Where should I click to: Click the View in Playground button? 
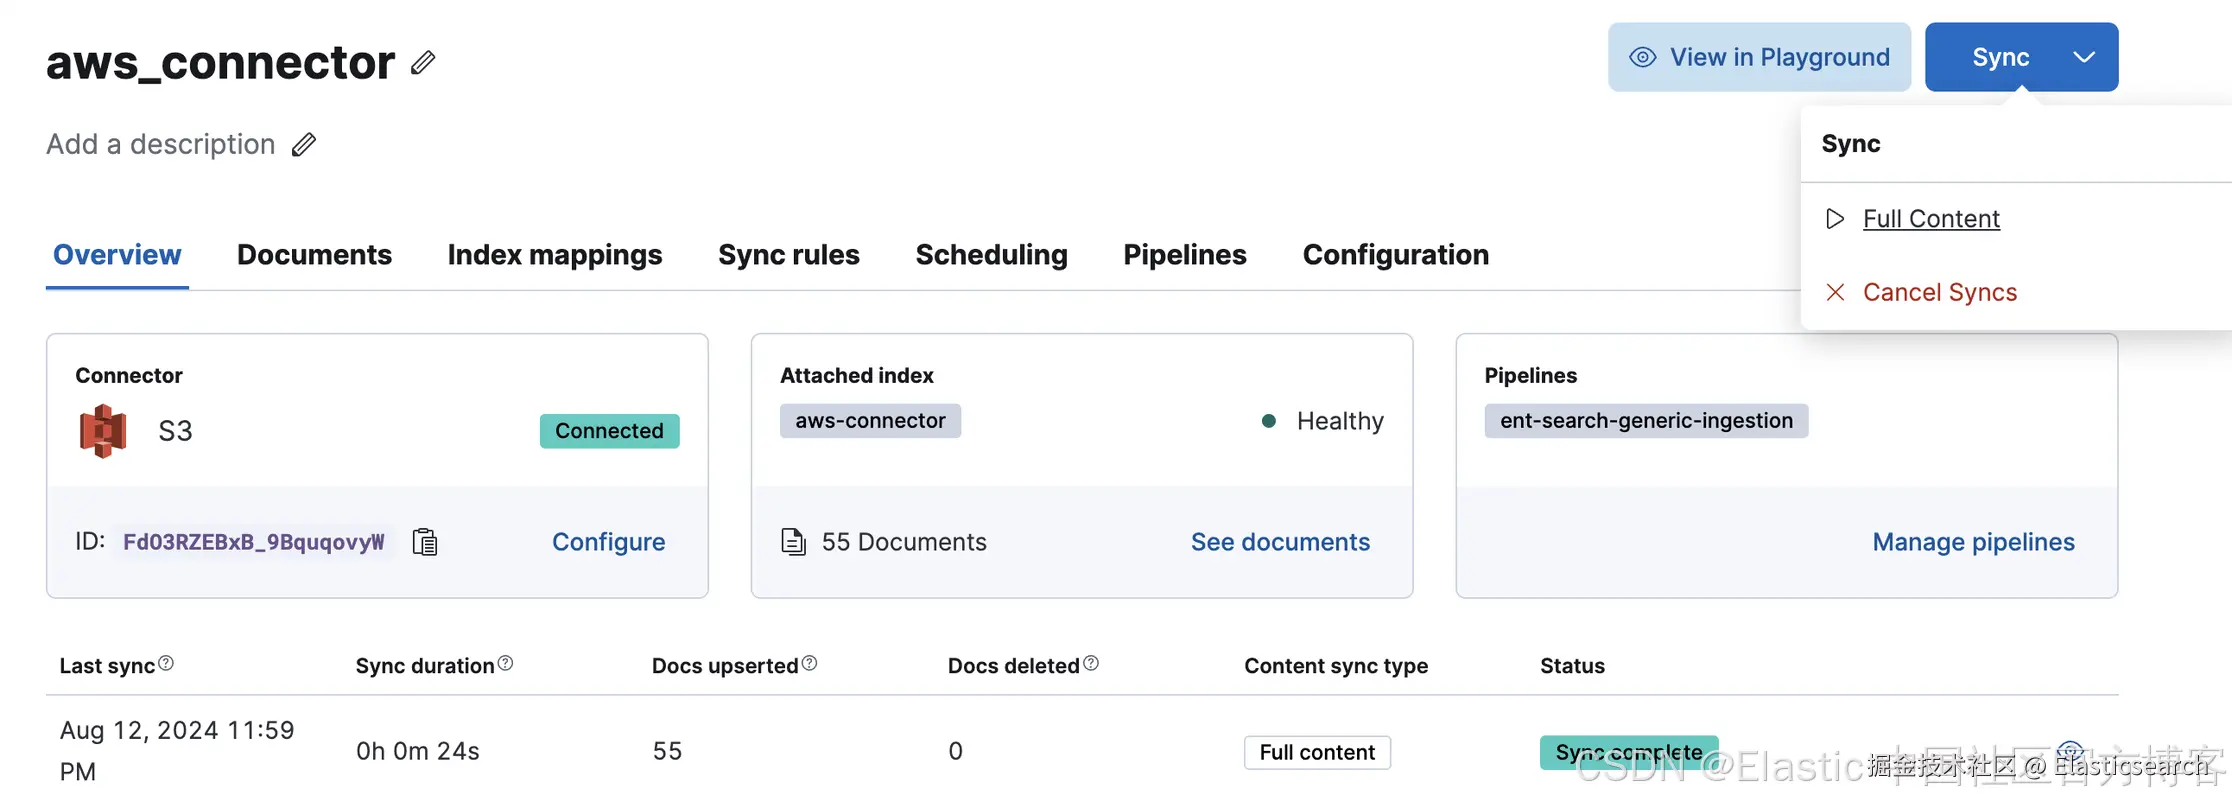(1759, 57)
